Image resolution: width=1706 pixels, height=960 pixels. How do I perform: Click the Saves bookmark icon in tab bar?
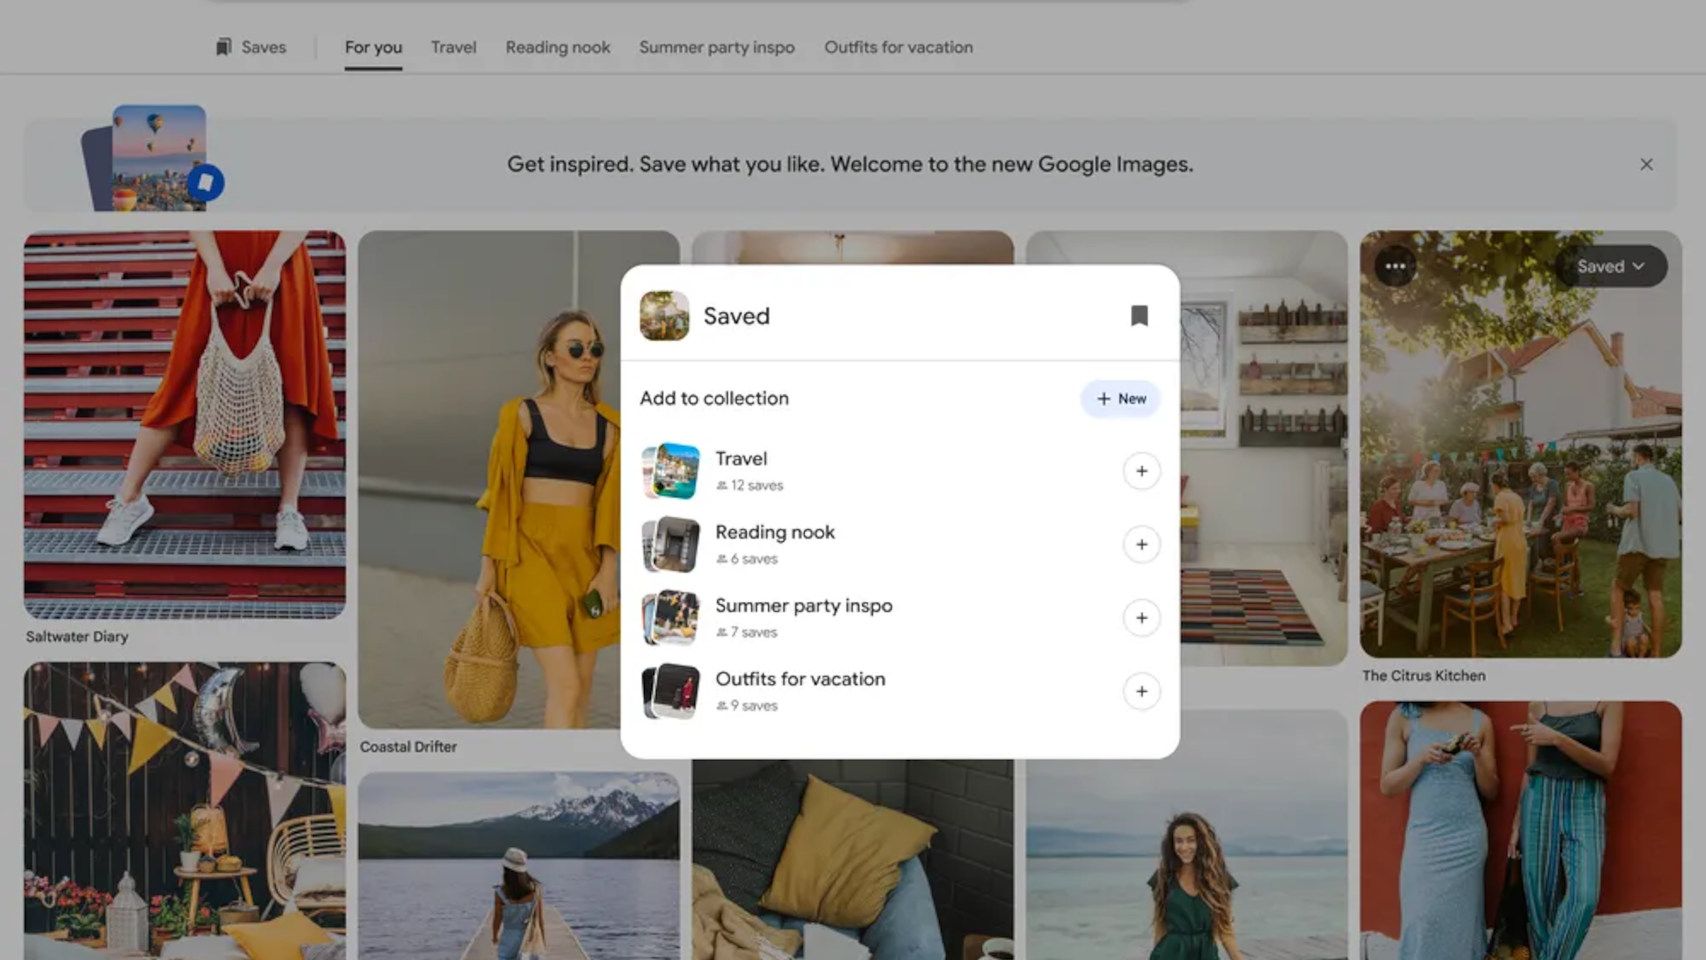tap(224, 47)
